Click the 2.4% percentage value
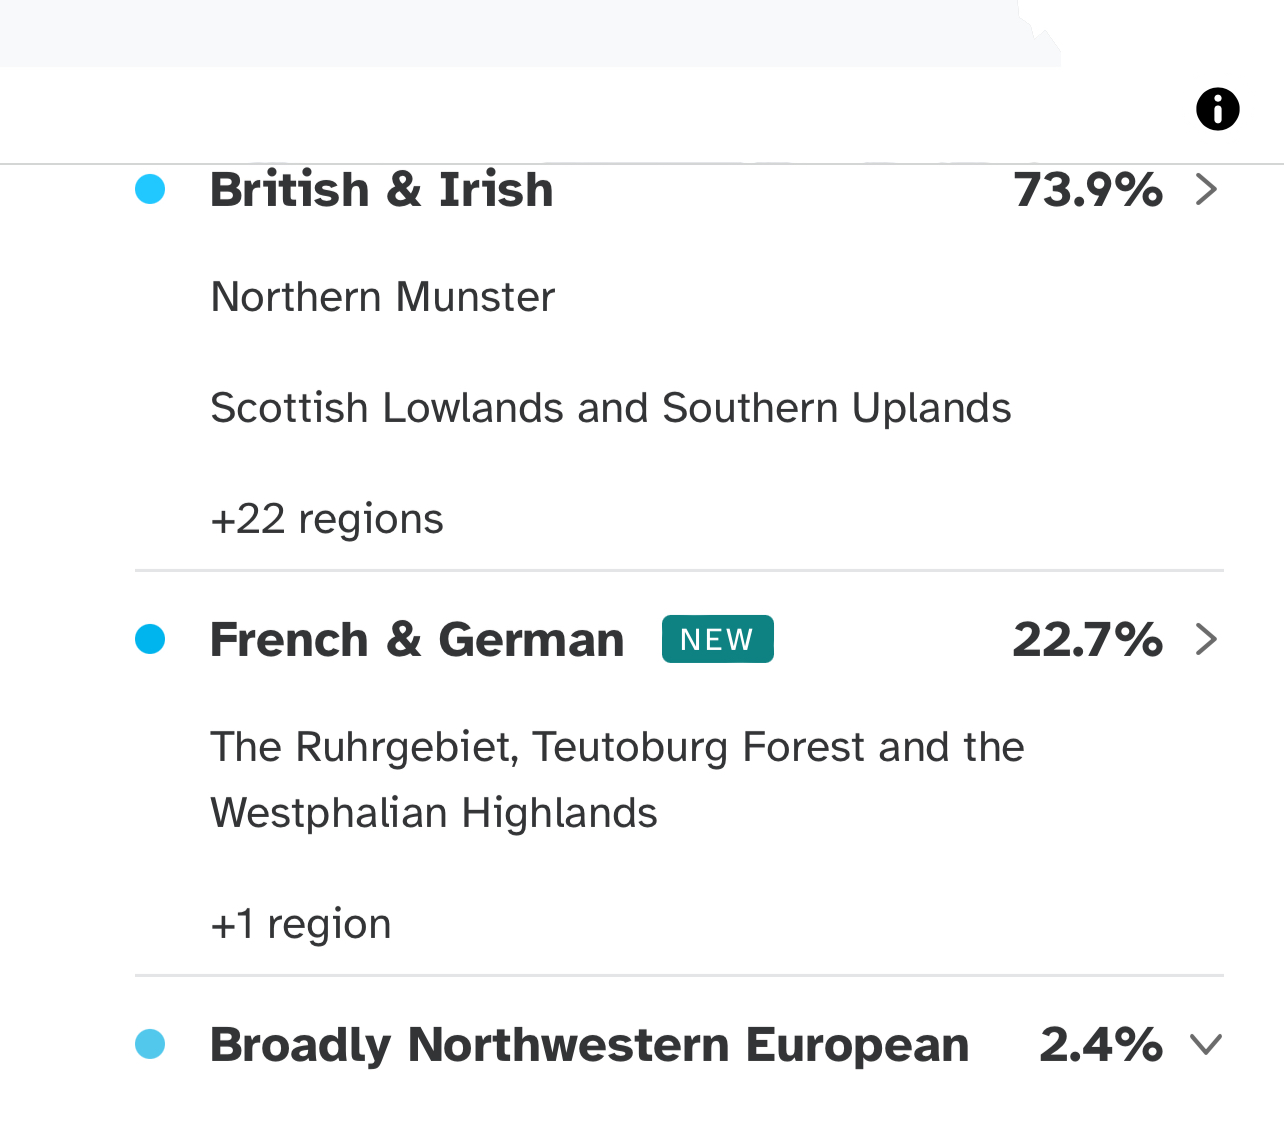Screen dimensions: 1284x1138 1101,1045
